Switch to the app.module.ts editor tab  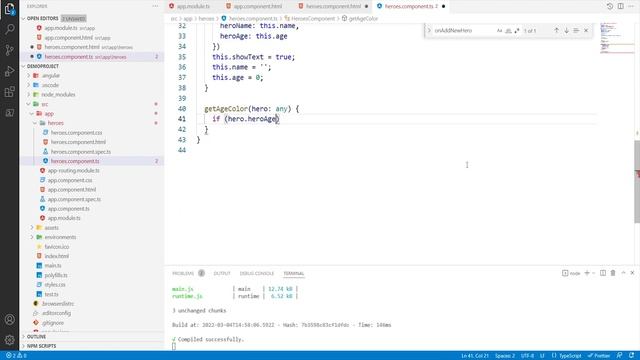pyautogui.click(x=192, y=6)
